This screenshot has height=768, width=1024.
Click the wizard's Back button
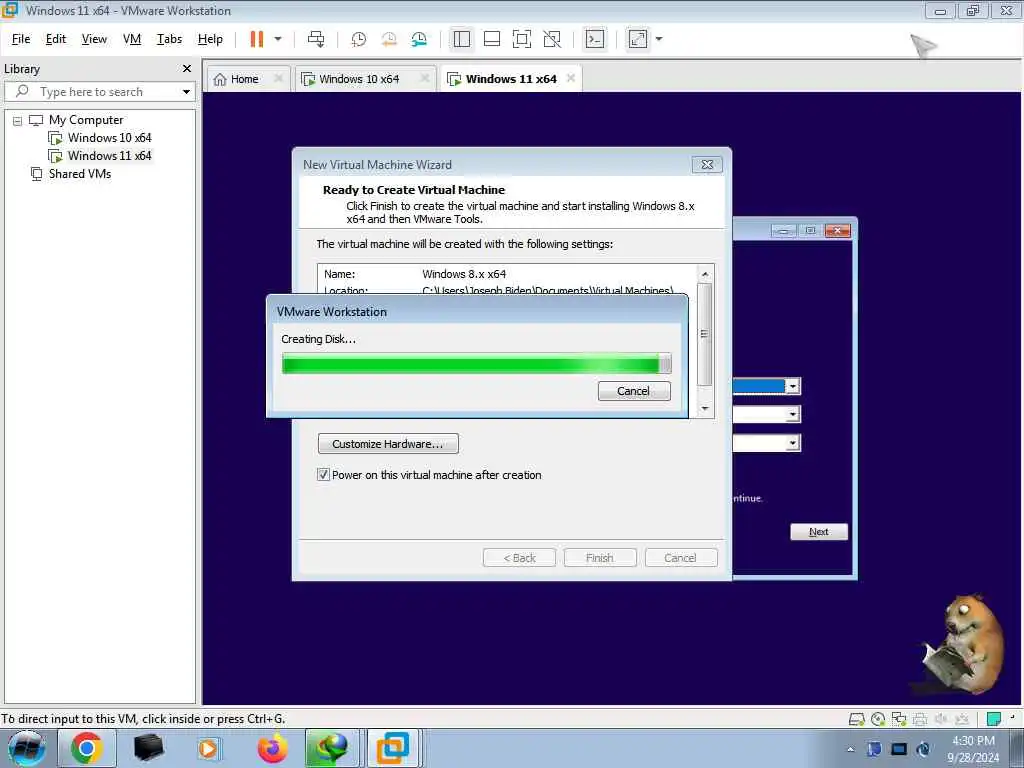(519, 558)
